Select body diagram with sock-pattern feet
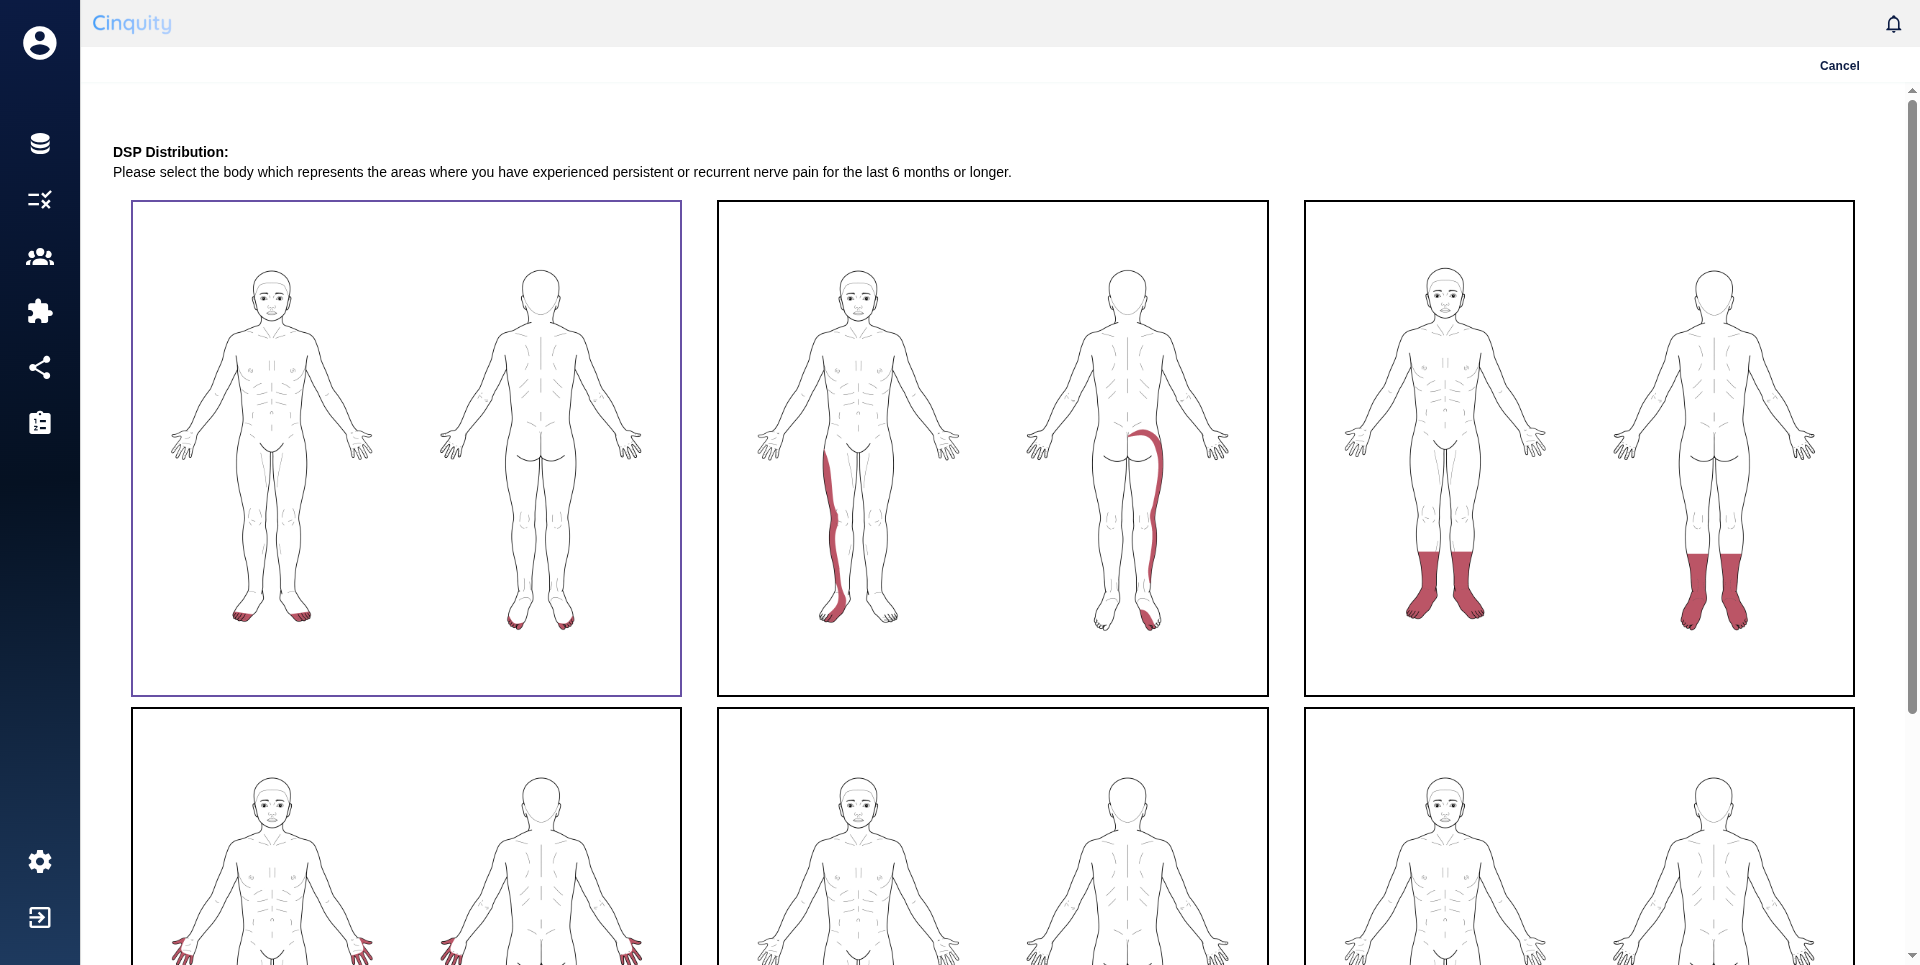 coord(1579,448)
